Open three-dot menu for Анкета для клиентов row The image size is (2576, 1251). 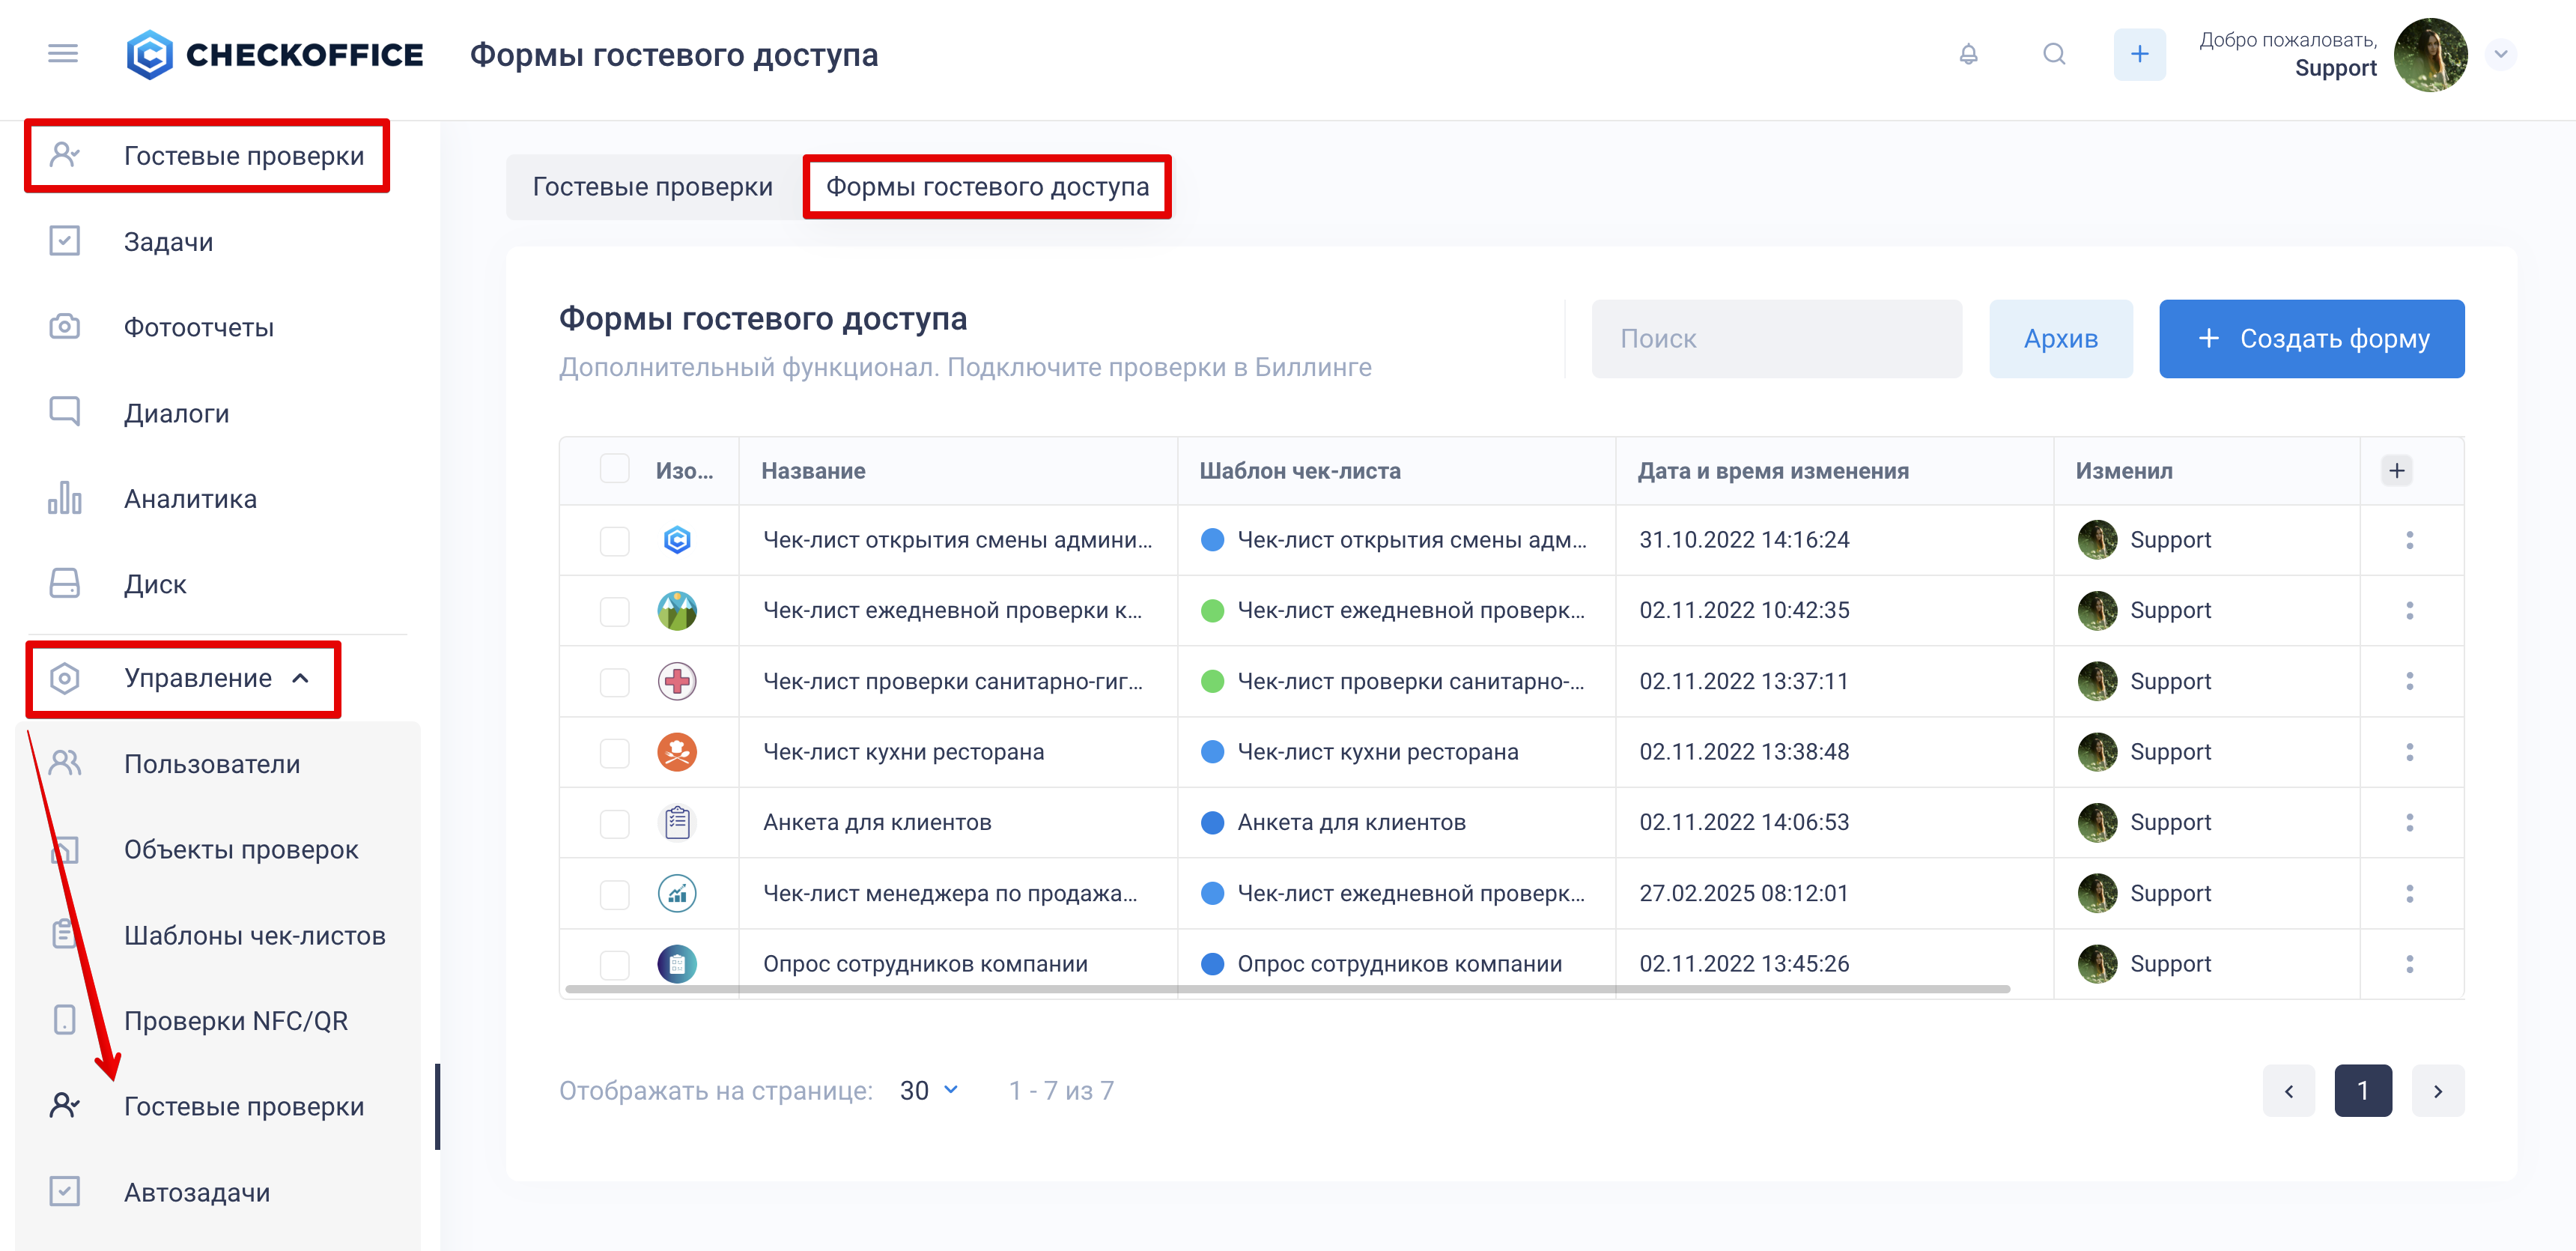[2409, 822]
